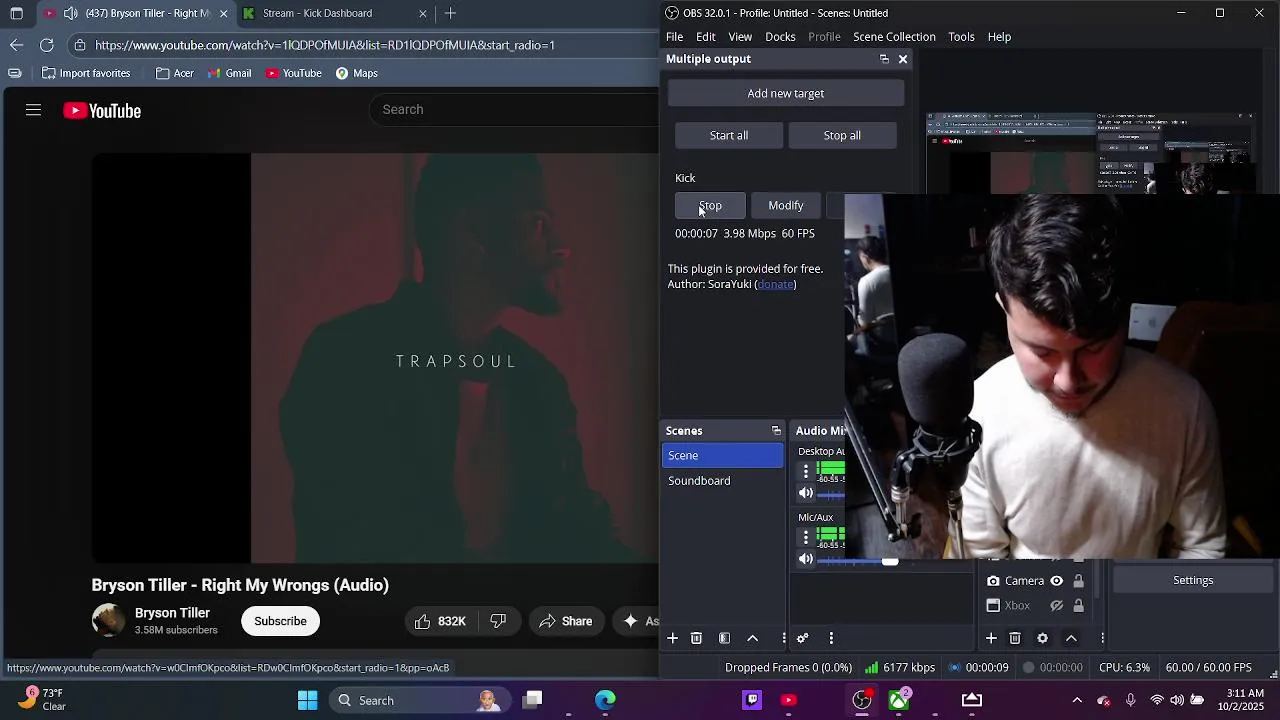Open Sources toolbar three-dot overflow menu
The height and width of the screenshot is (720, 1280).
(1102, 638)
